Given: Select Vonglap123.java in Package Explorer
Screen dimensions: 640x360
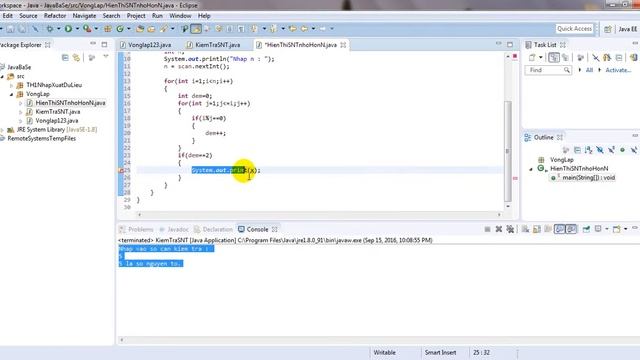Looking at the screenshot, I should pos(56,121).
